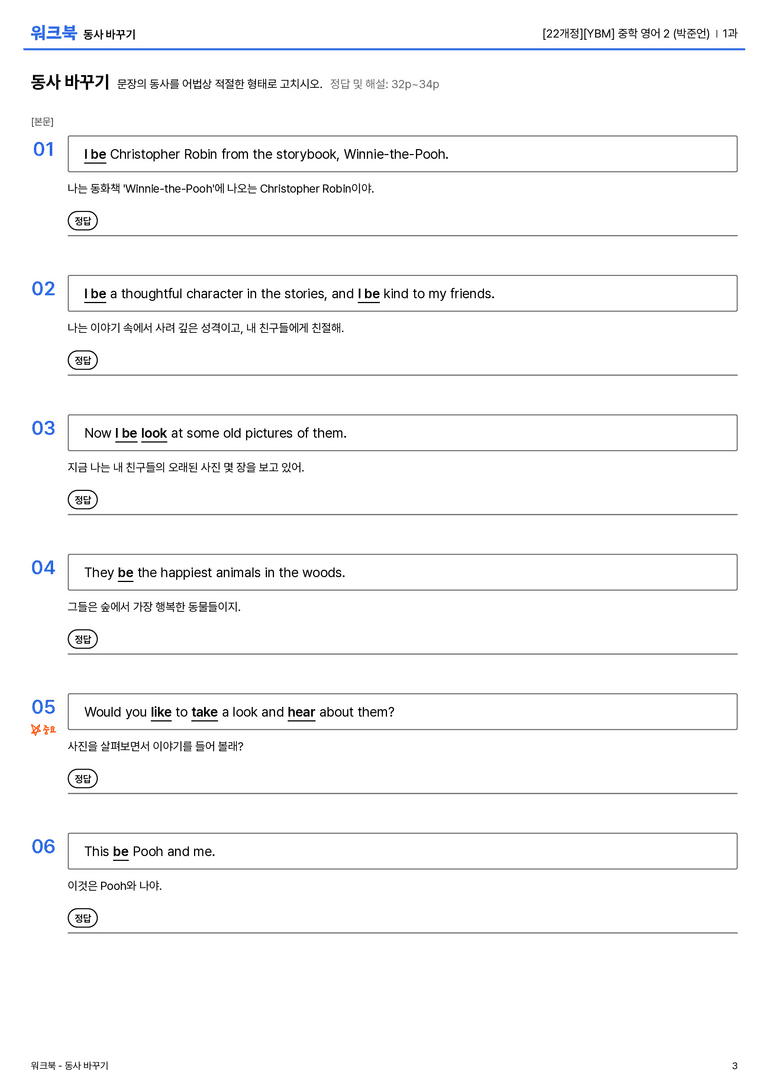This screenshot has width=768, height=1087.
Task: Click underlined word 'take' in question 05
Action: point(204,713)
